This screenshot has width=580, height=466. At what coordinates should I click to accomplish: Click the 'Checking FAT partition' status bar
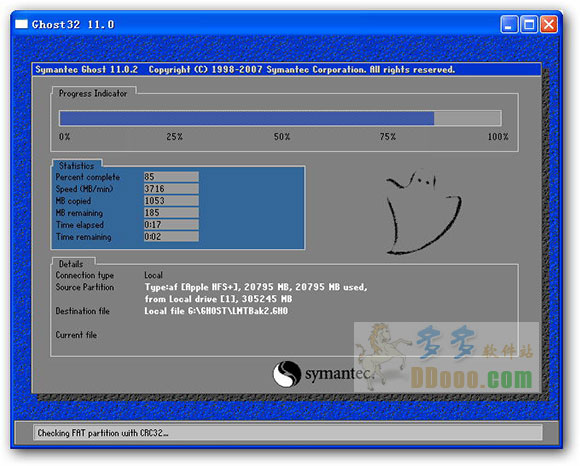coord(288,433)
